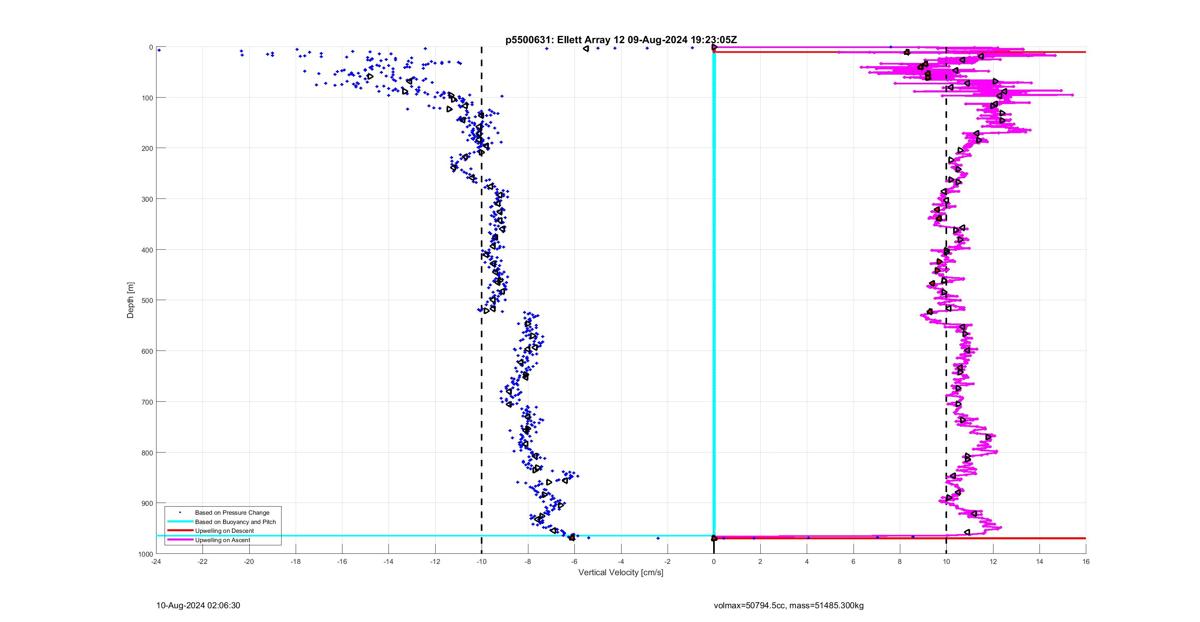This screenshot has height=622, width=1200.
Task: Click the '900' depth tick label
Action: tap(146, 503)
